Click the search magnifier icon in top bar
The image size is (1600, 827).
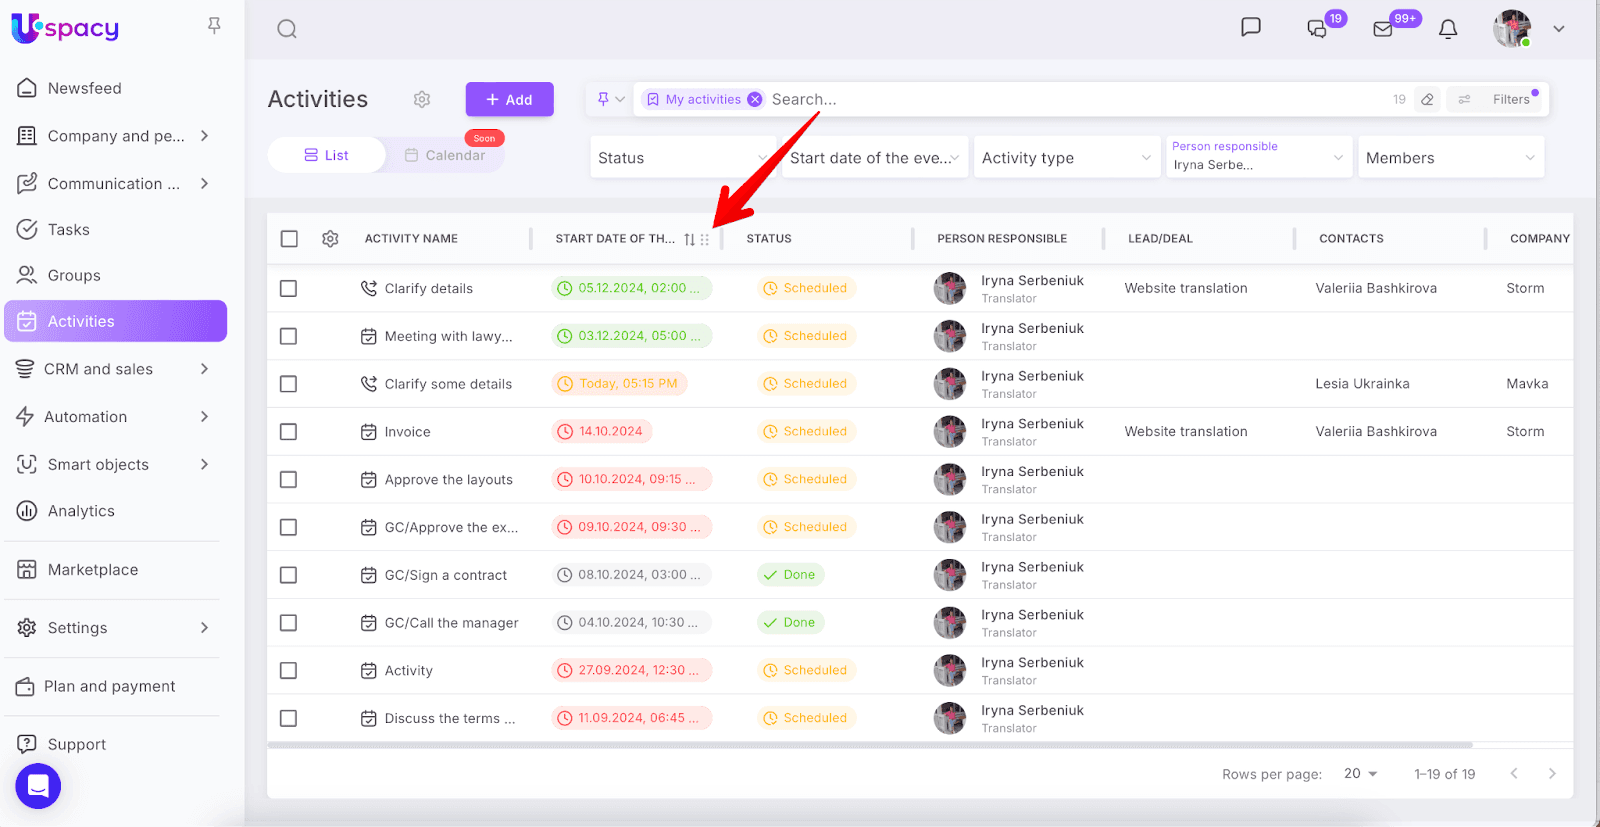tap(287, 29)
